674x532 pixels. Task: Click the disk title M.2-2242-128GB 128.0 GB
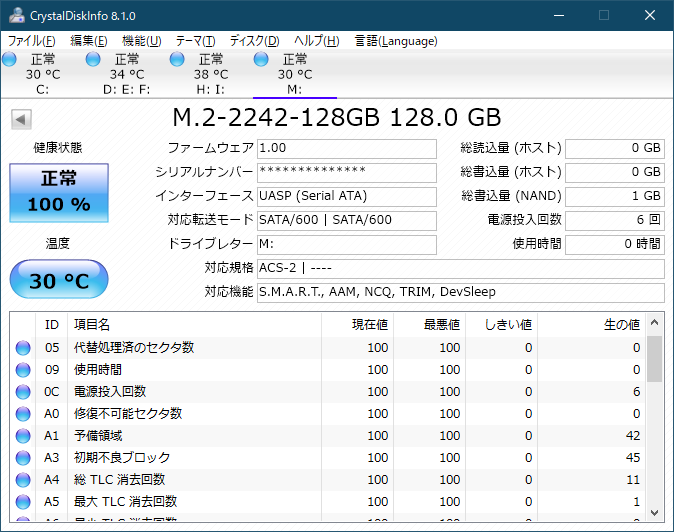[337, 117]
